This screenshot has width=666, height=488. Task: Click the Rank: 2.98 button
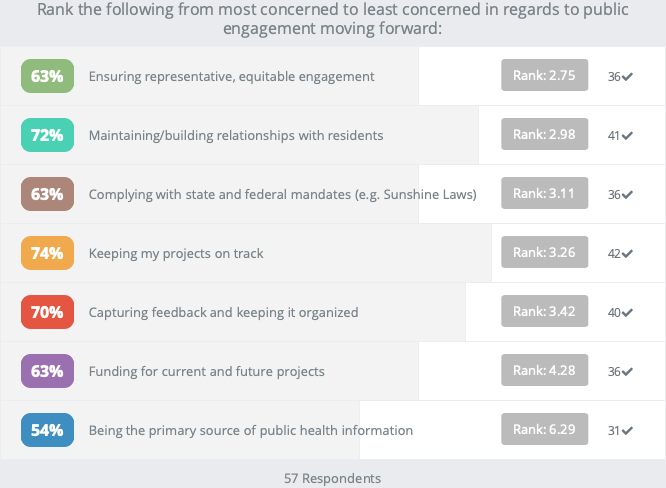point(544,135)
